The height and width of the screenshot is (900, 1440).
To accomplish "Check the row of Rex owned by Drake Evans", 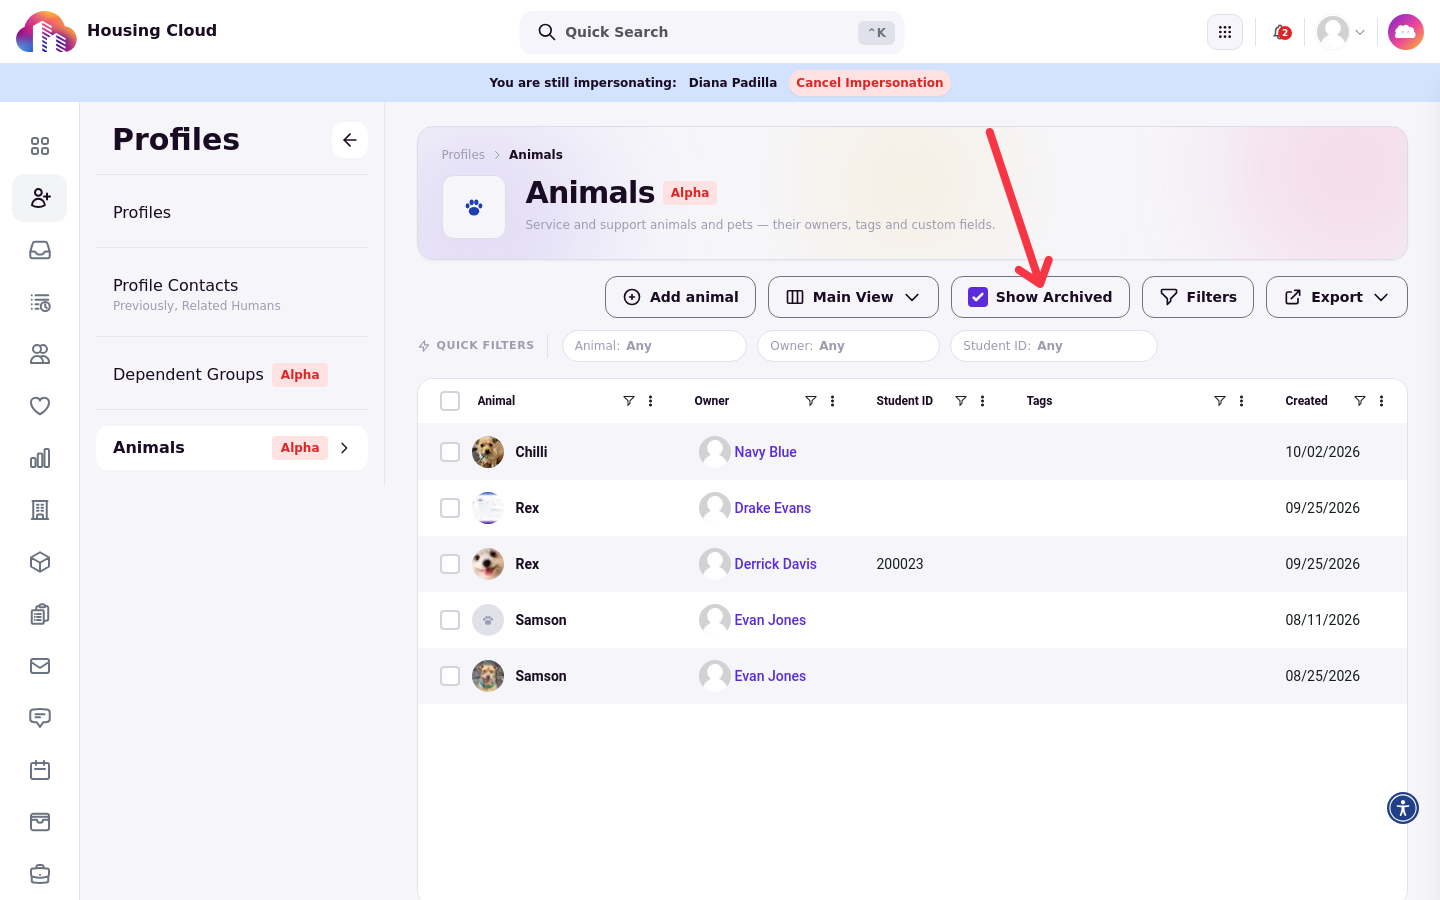I will [x=450, y=508].
